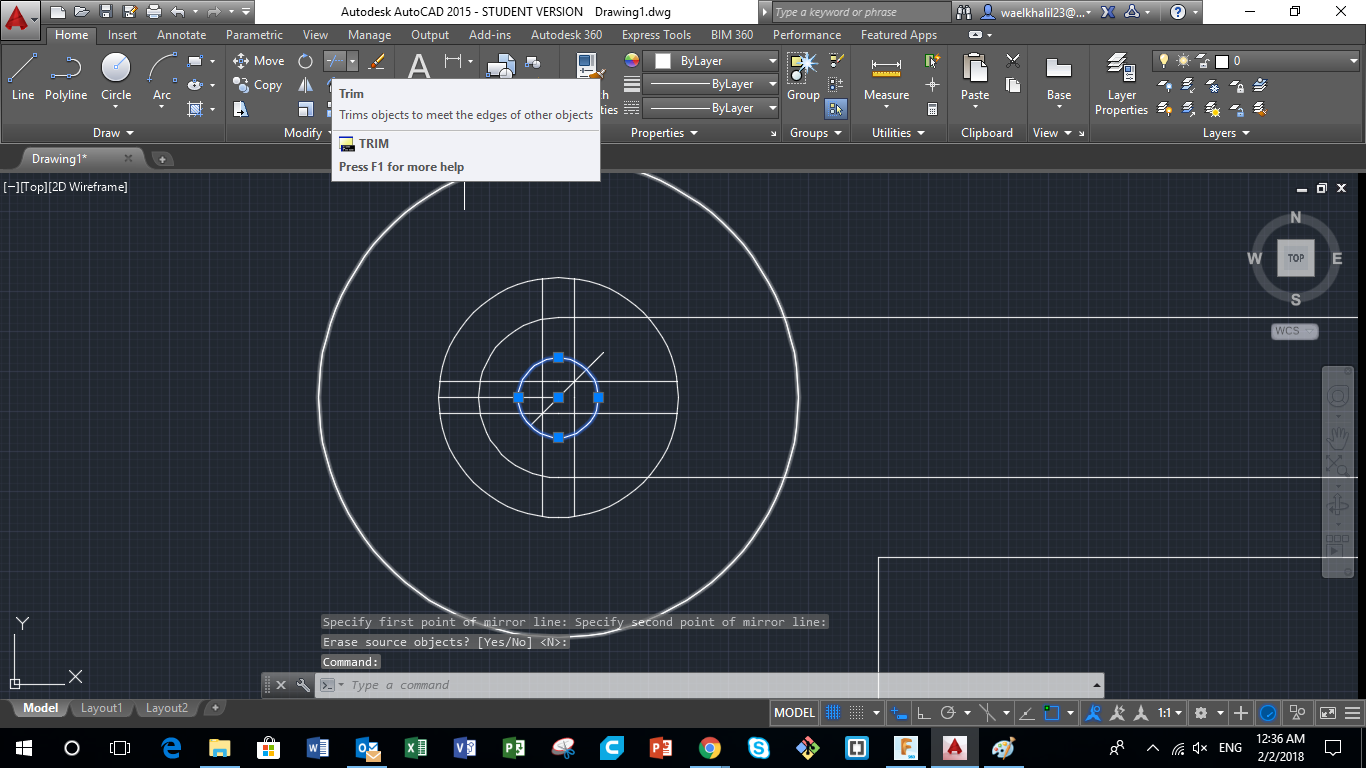Activate the Trim tool icon
1366x768 pixels.
(334, 61)
